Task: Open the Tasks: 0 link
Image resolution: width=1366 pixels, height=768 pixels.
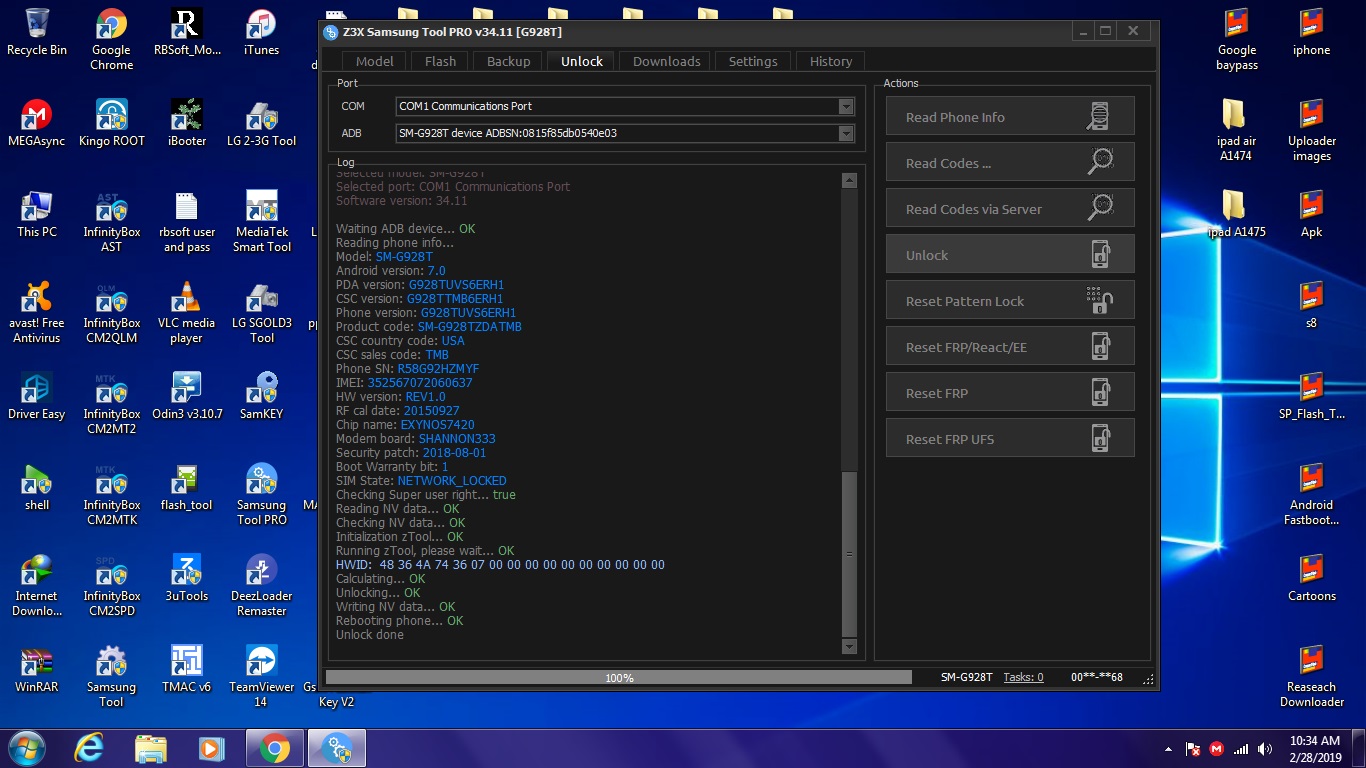Action: tap(1023, 677)
